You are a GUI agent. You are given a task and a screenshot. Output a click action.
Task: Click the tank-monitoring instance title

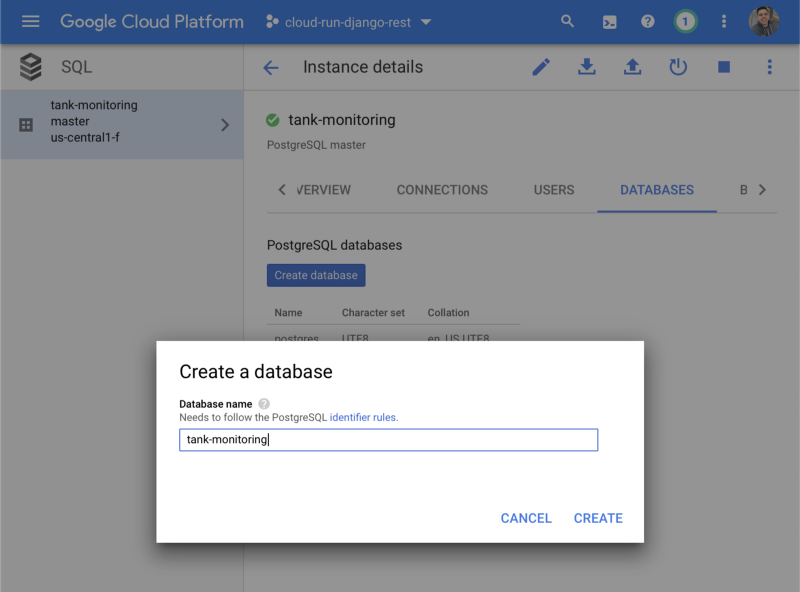342,120
